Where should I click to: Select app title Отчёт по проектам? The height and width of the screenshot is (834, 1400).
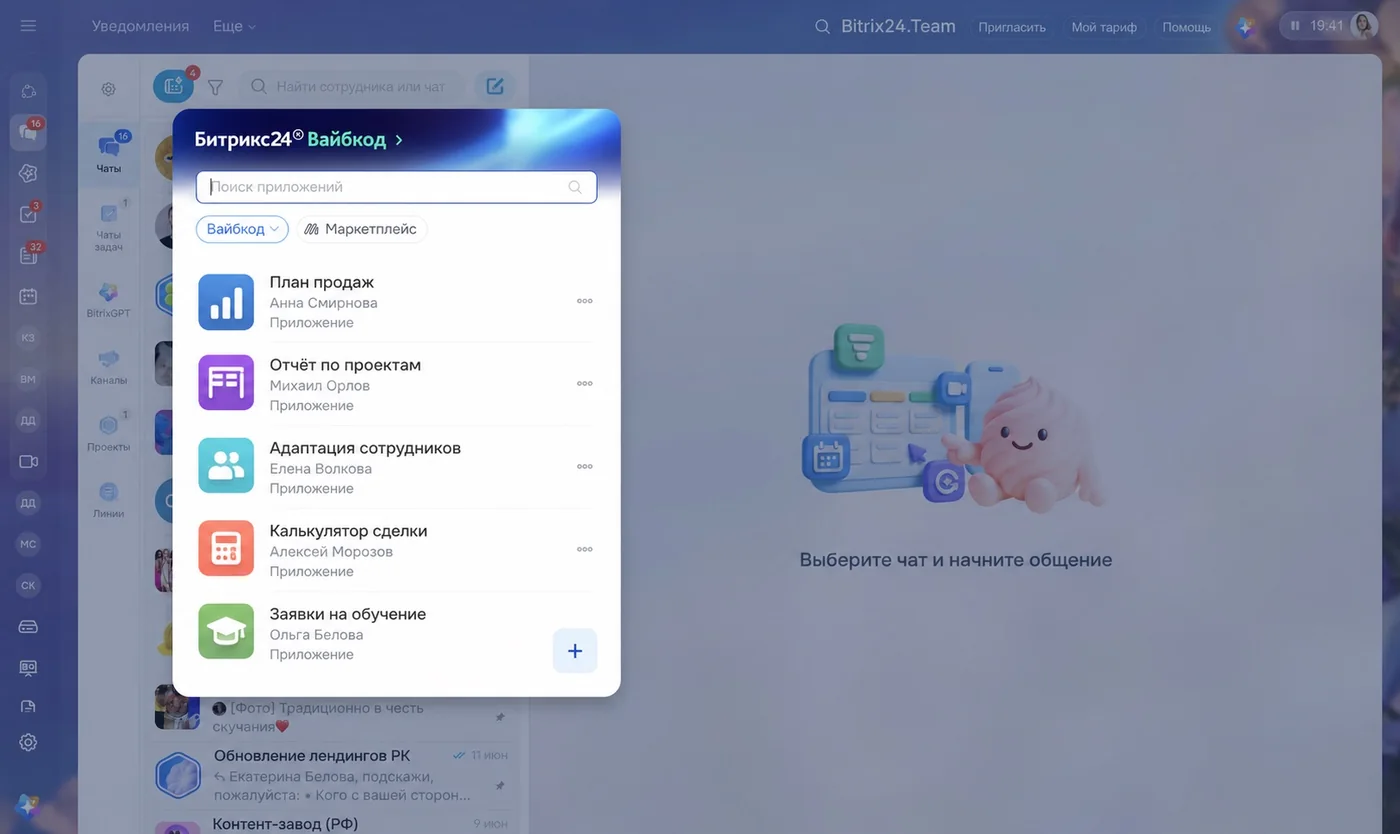345,365
